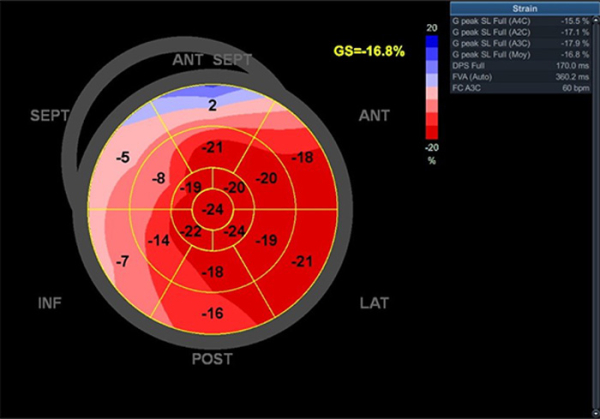Select the -14 strain segment
Viewport: 600px width, 419px height.
158,241
